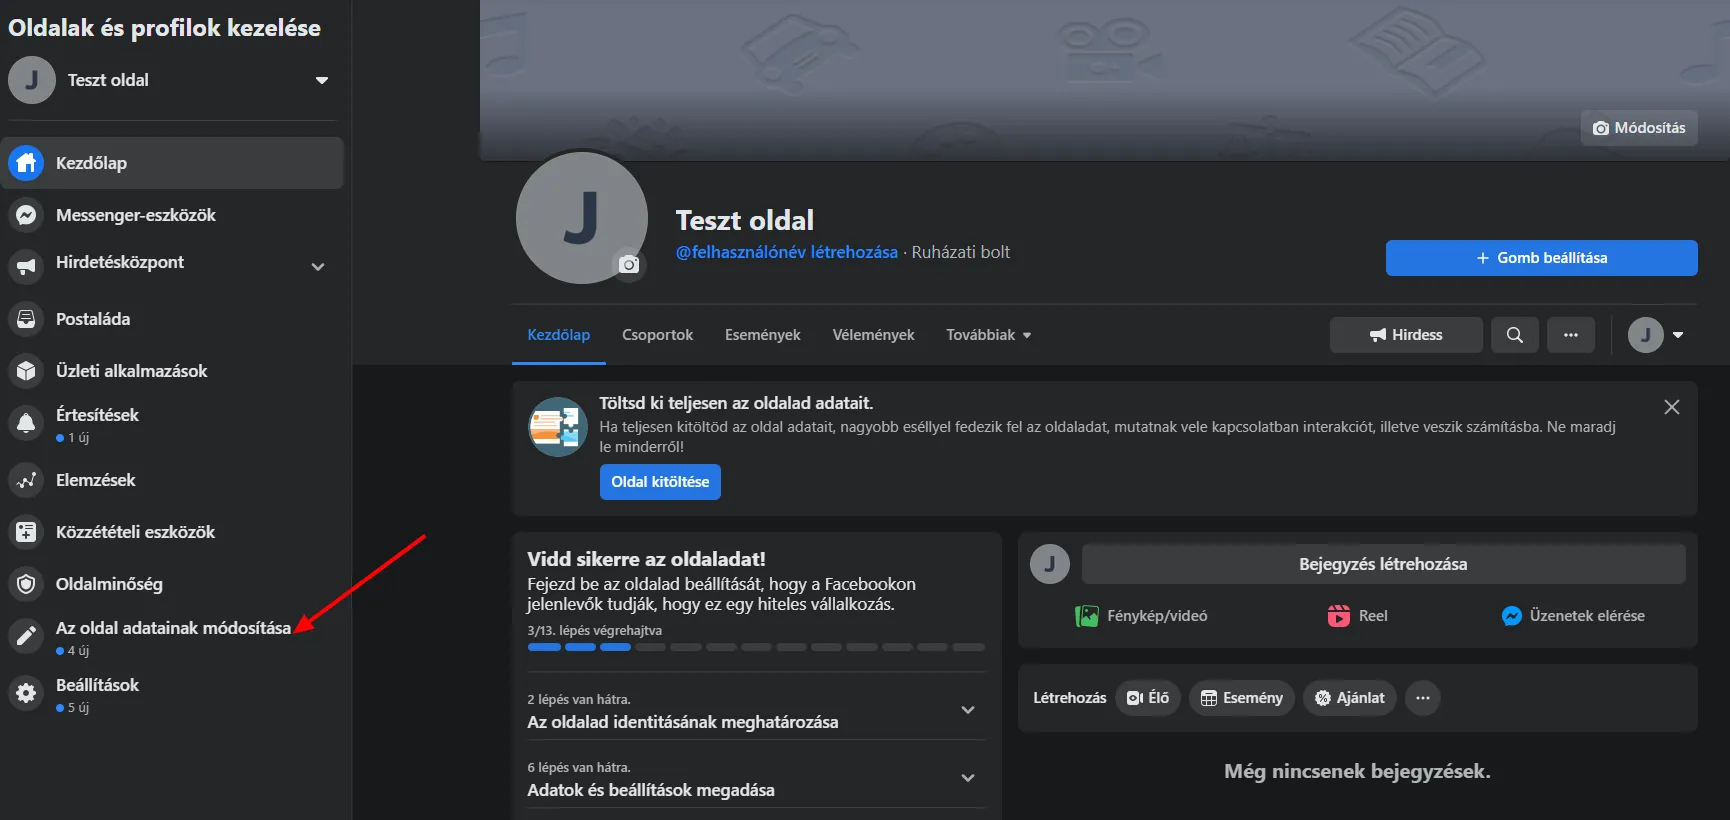Switch to the Csoportok tab

tap(657, 335)
